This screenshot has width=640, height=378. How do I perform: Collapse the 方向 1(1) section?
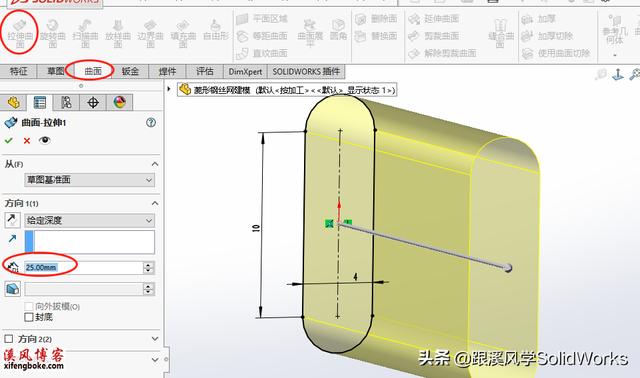coord(155,203)
